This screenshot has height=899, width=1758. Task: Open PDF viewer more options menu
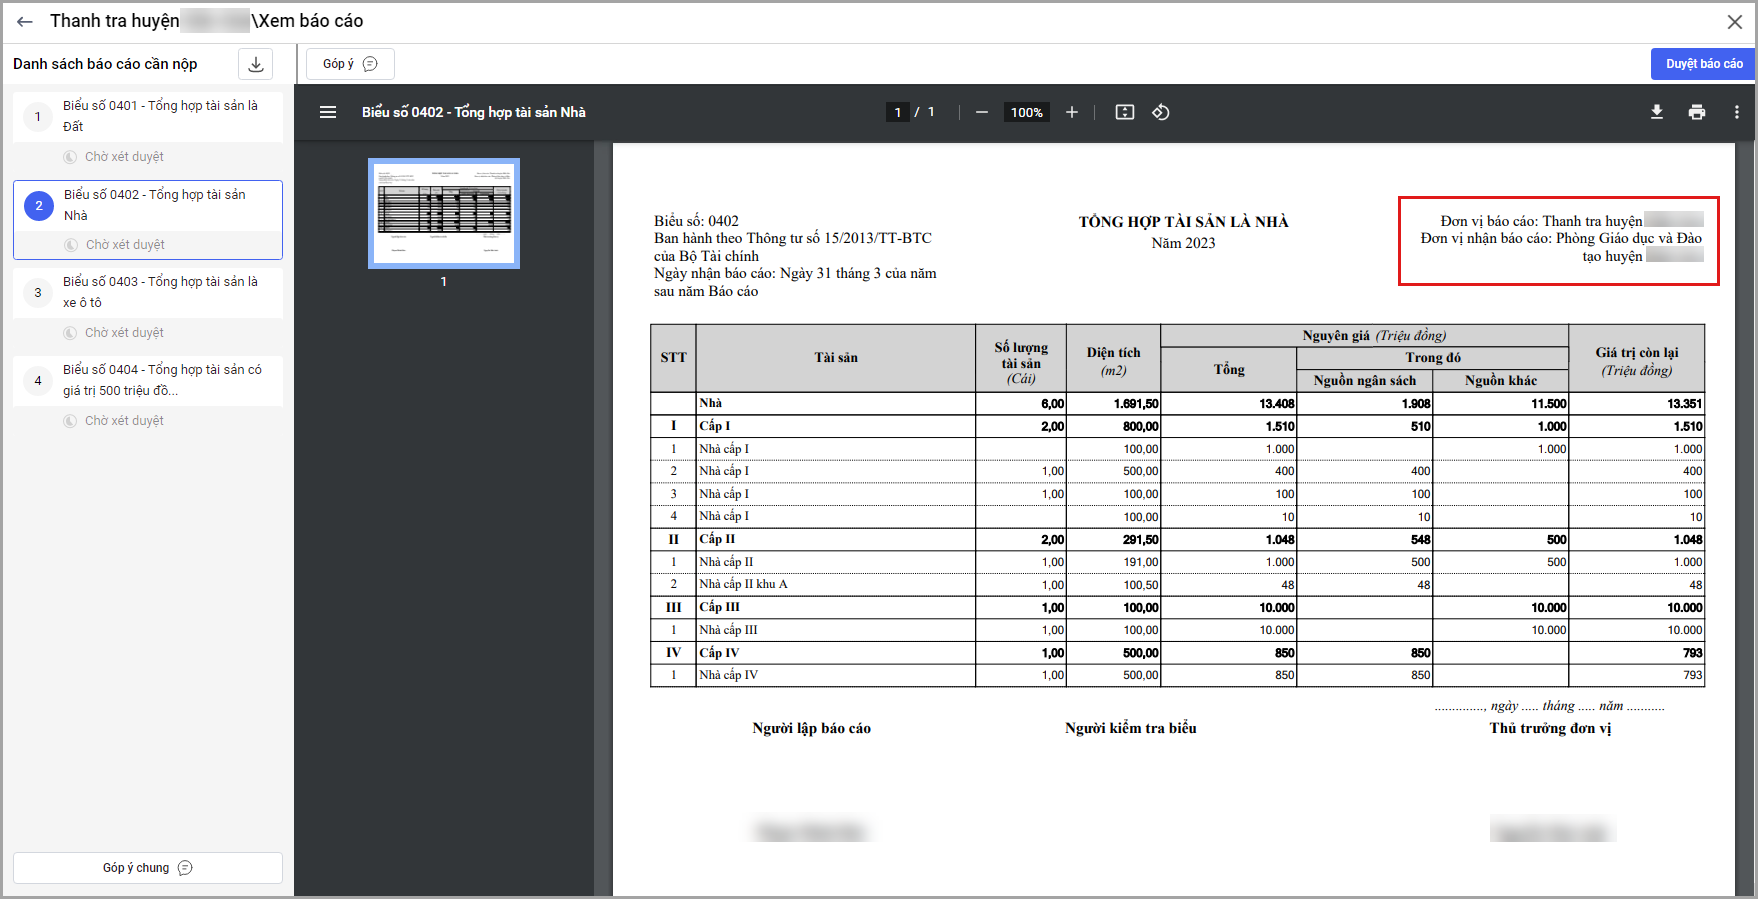pos(1737,112)
